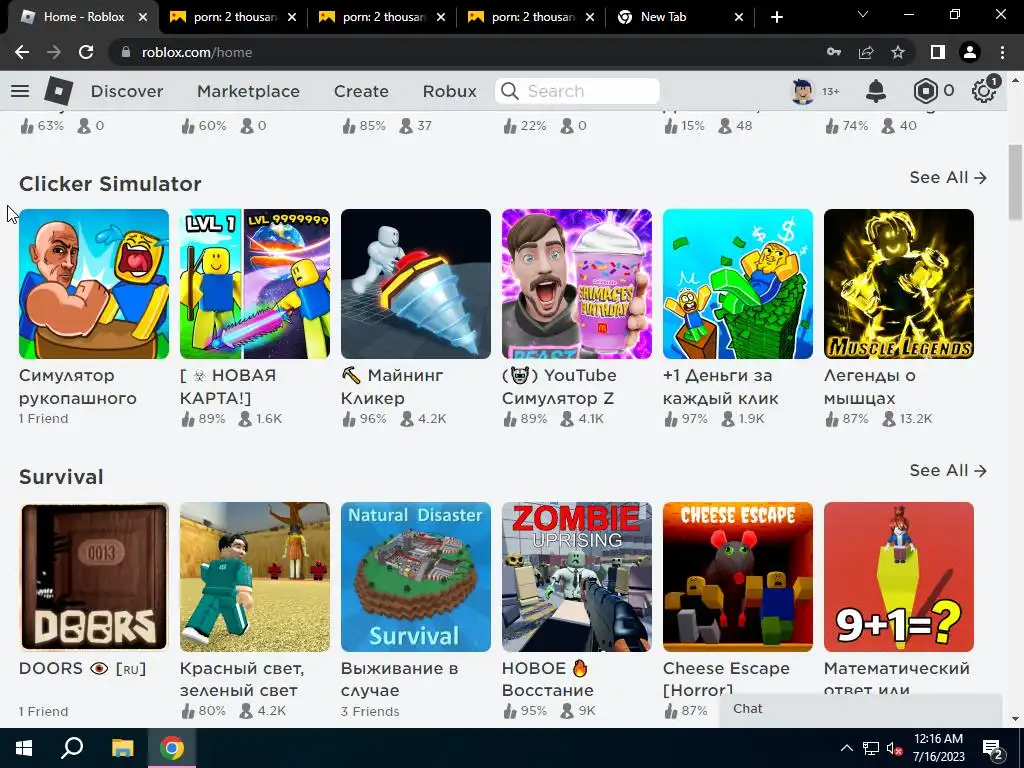Switch to the Home - Roblox tab
Image resolution: width=1024 pixels, height=768 pixels.
tap(84, 17)
